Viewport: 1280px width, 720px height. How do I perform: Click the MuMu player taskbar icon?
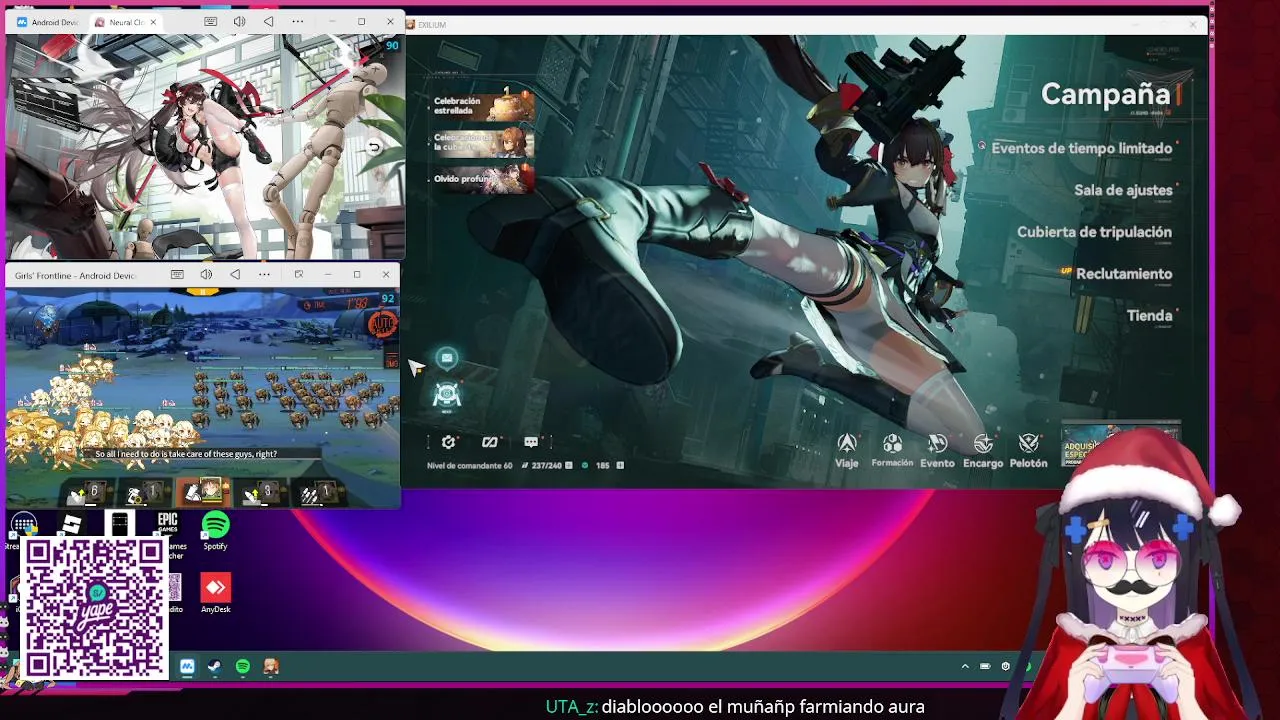point(187,666)
